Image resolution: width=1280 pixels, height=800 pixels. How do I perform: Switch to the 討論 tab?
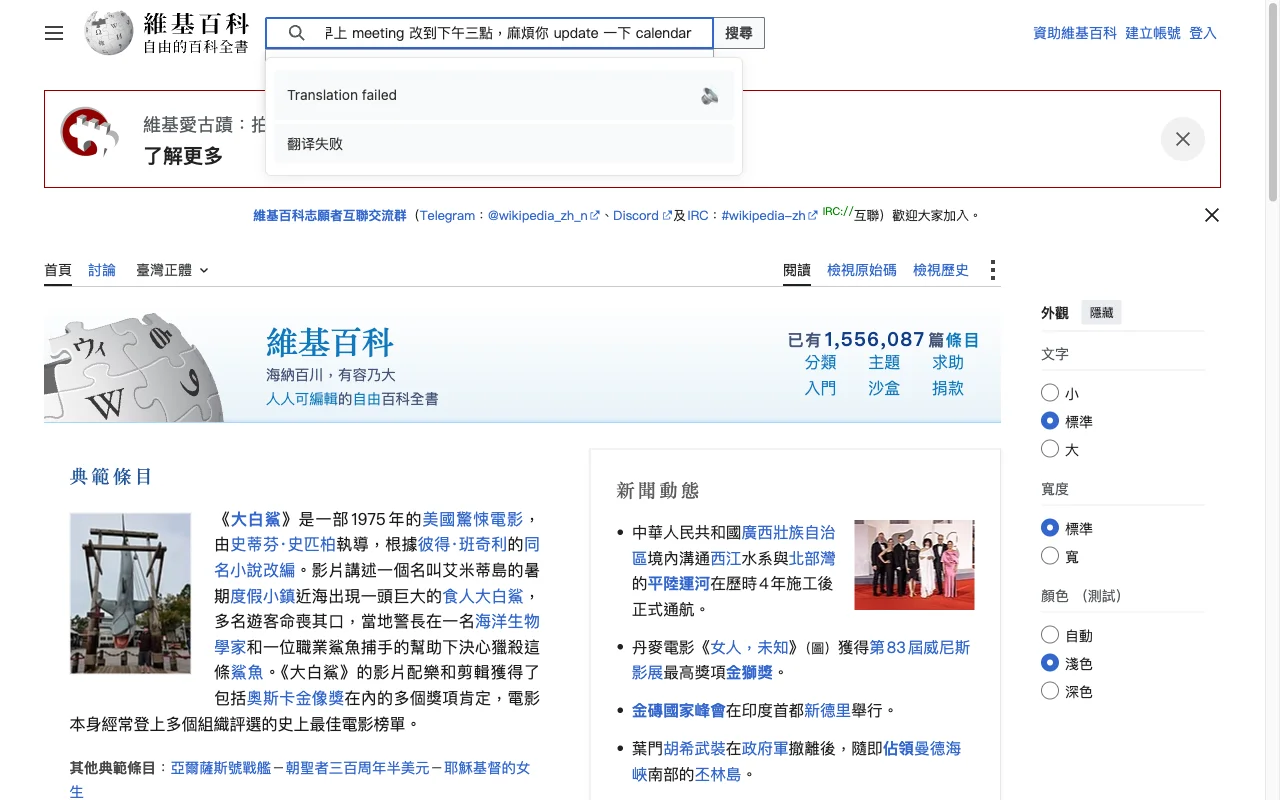(x=102, y=270)
